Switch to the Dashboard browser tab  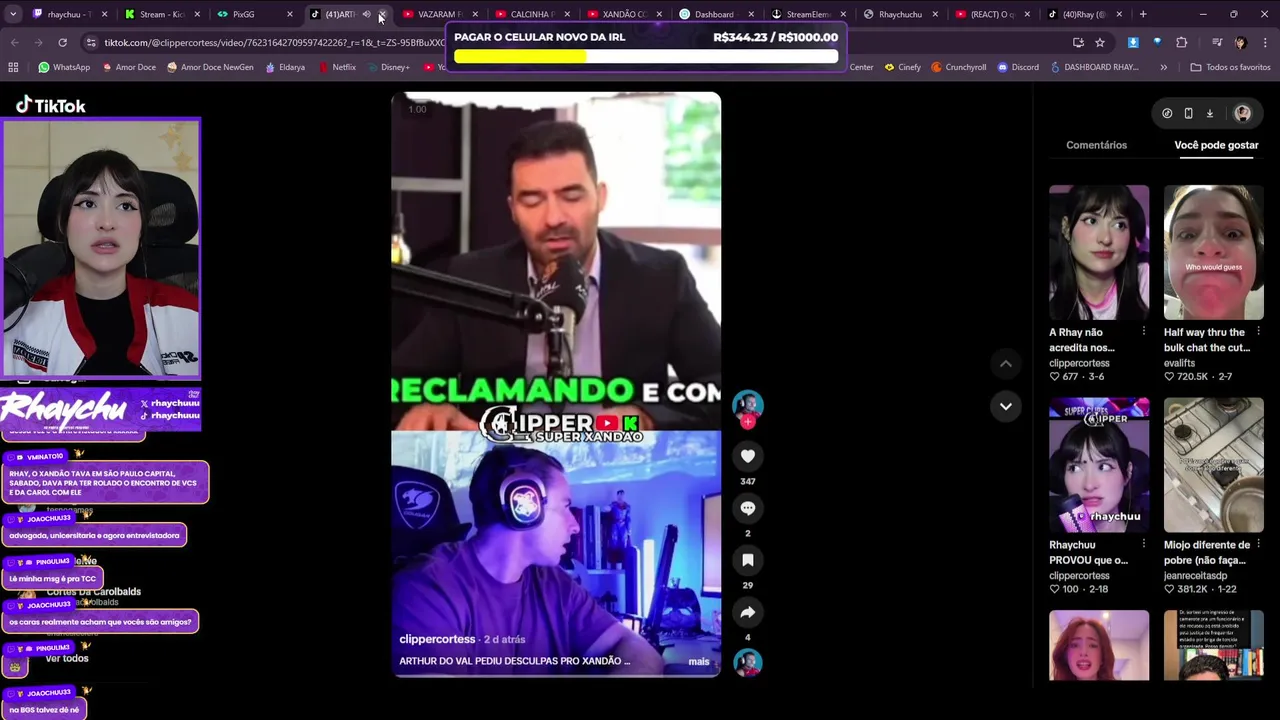714,14
